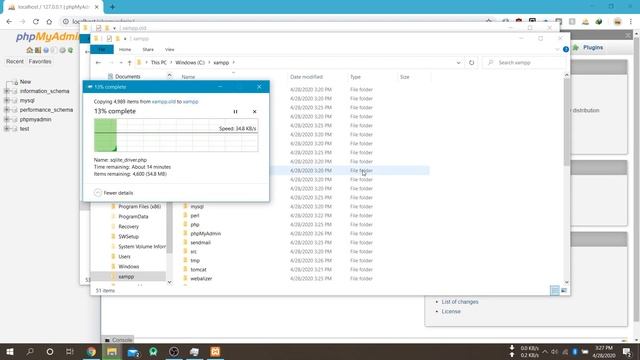Open the File tab in Explorer ribbon

click(x=102, y=49)
